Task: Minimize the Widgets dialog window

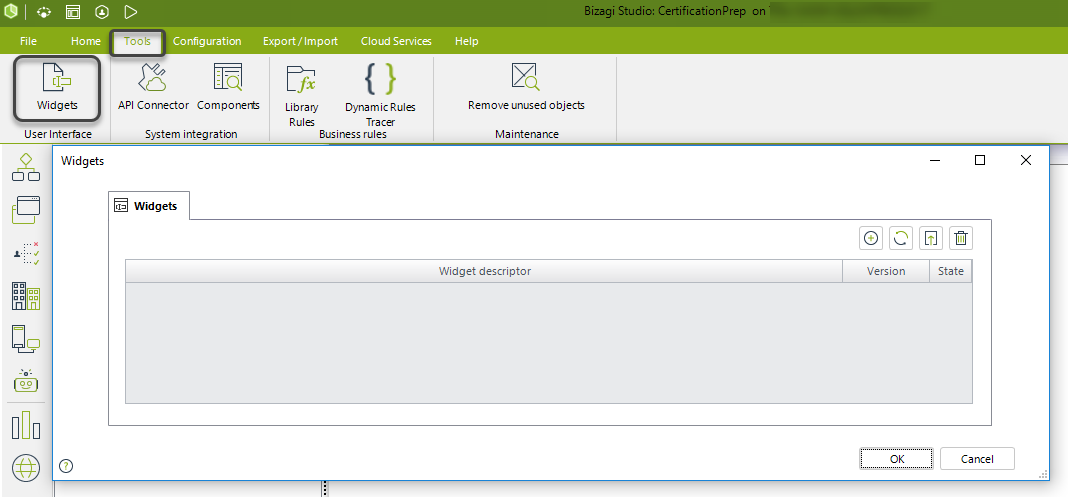Action: click(x=935, y=160)
